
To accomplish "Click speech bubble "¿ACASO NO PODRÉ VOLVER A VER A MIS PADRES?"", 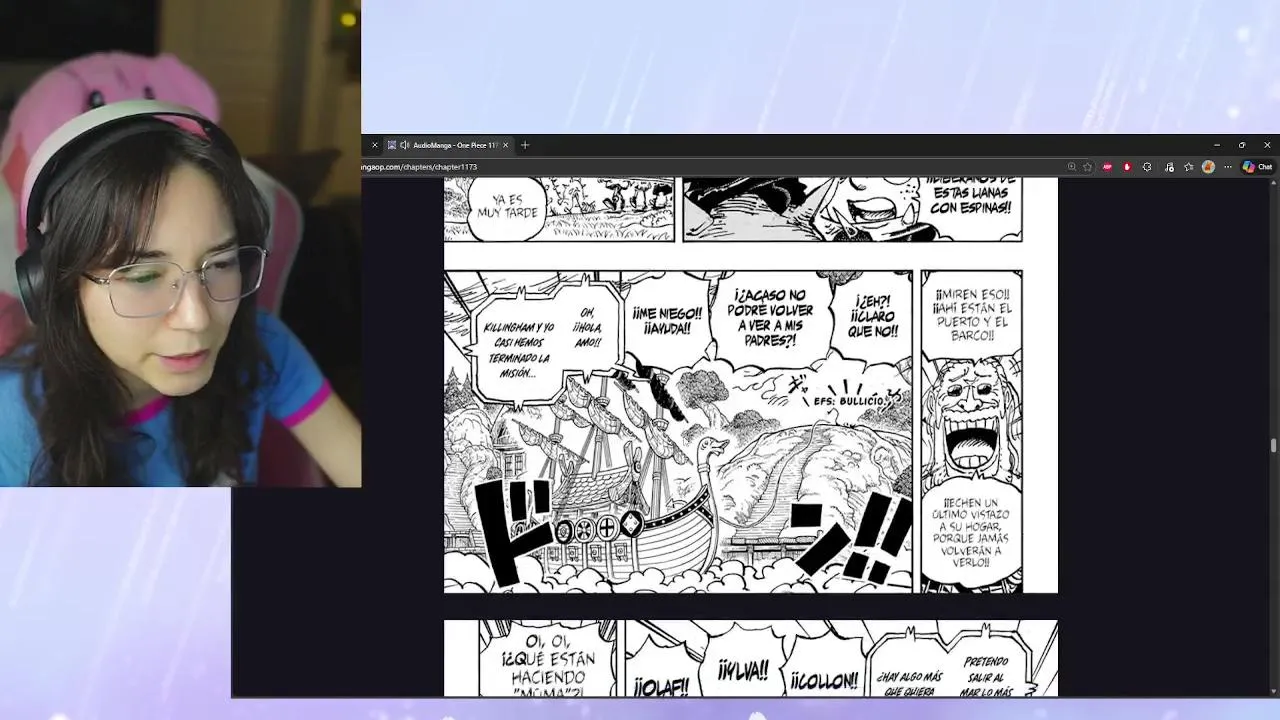I will click(x=768, y=318).
